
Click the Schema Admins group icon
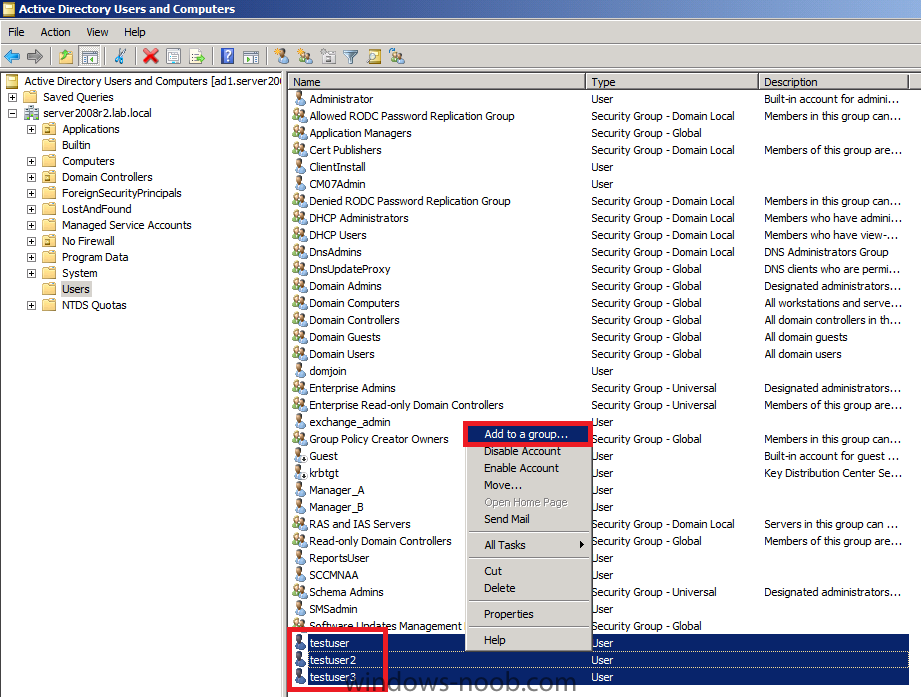(x=300, y=591)
